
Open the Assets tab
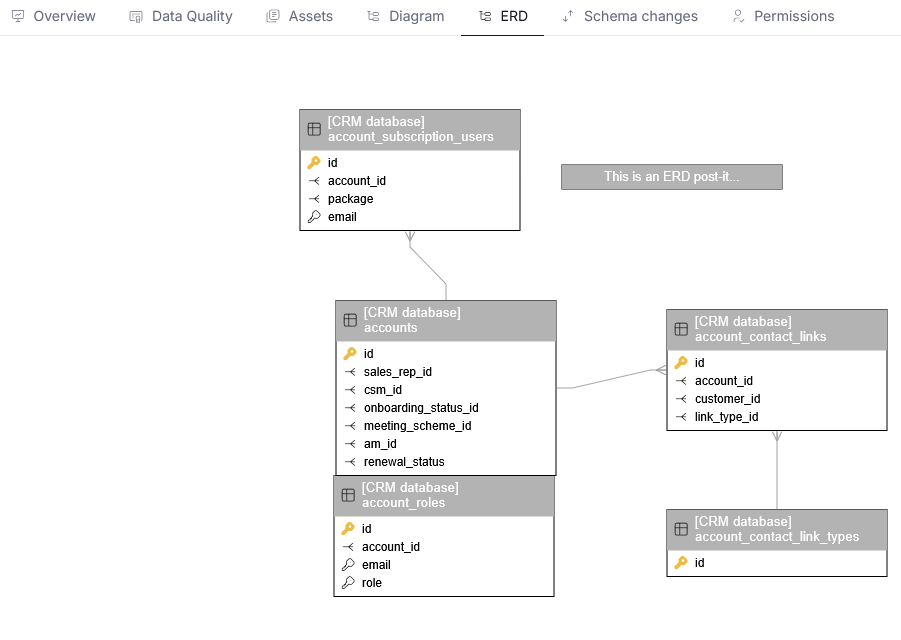pos(300,16)
